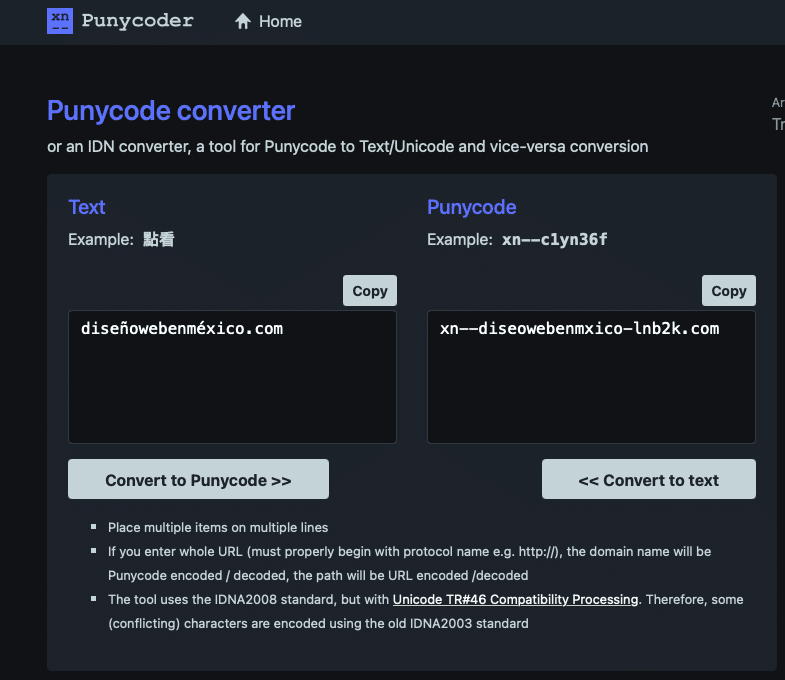
Task: Click the example xn--c1yn36f
Action: 555,239
